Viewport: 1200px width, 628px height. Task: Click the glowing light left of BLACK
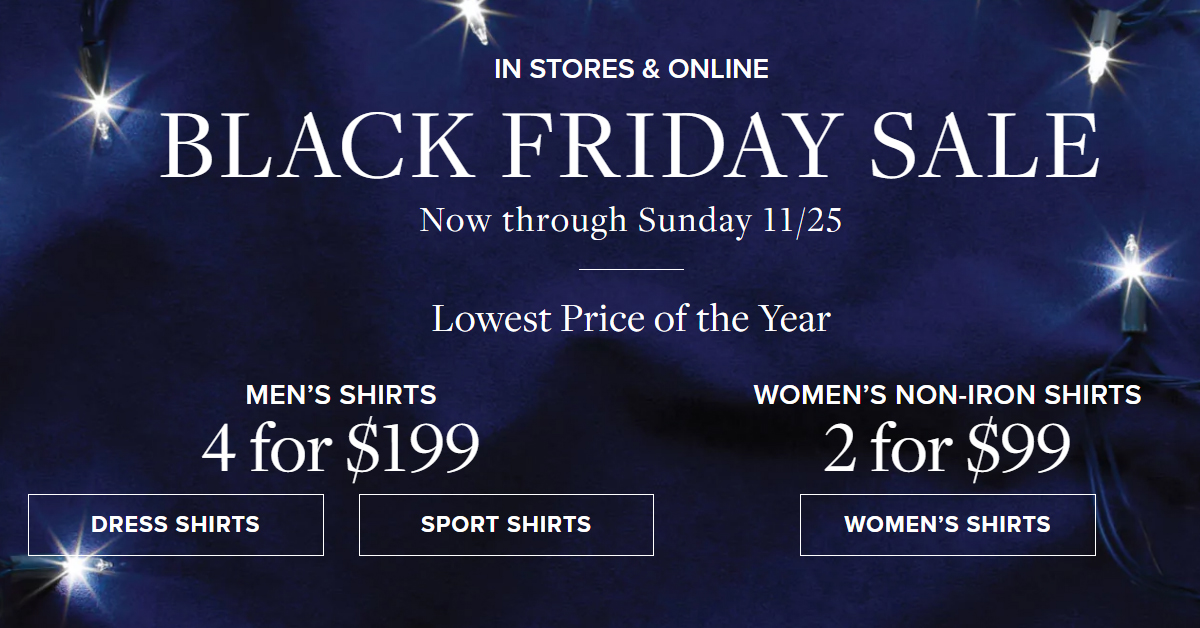point(100,104)
